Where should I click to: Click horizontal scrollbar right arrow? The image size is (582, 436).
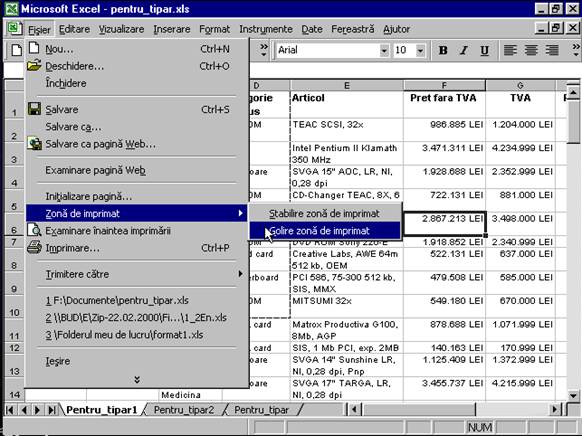pyautogui.click(x=555, y=410)
